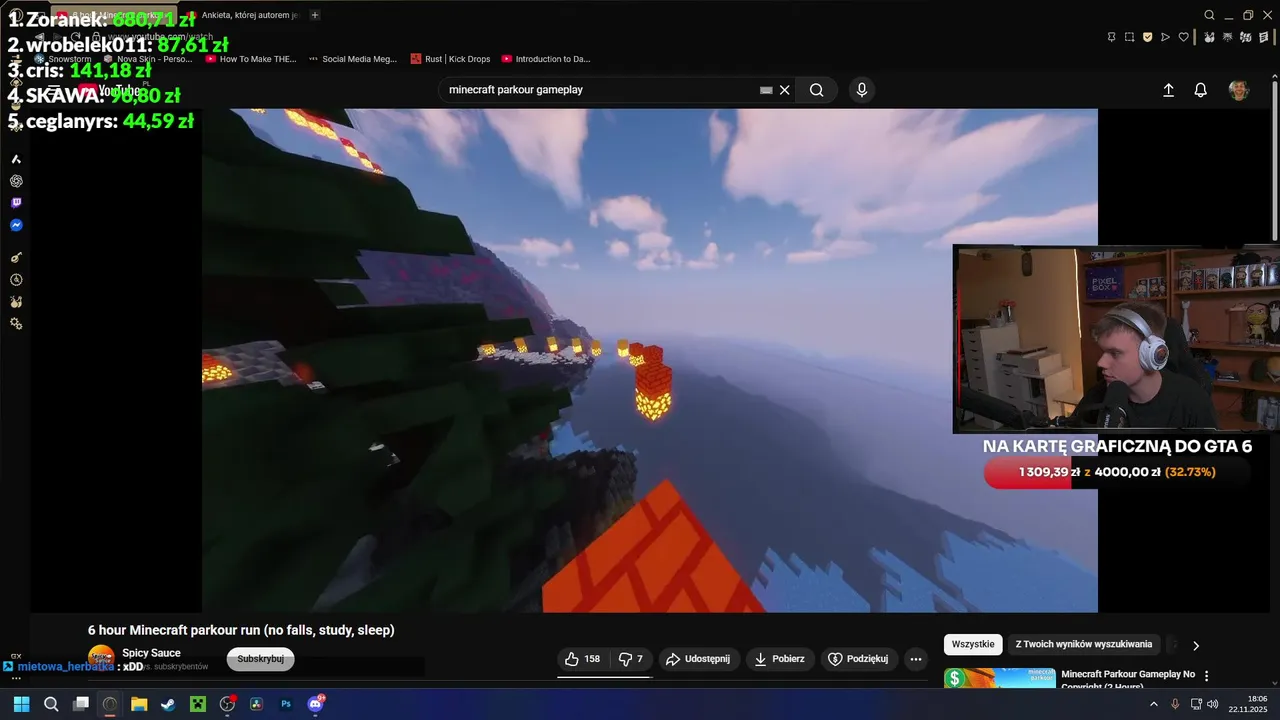1280x720 pixels.
Task: Open Windows taskbar search
Action: coord(51,704)
